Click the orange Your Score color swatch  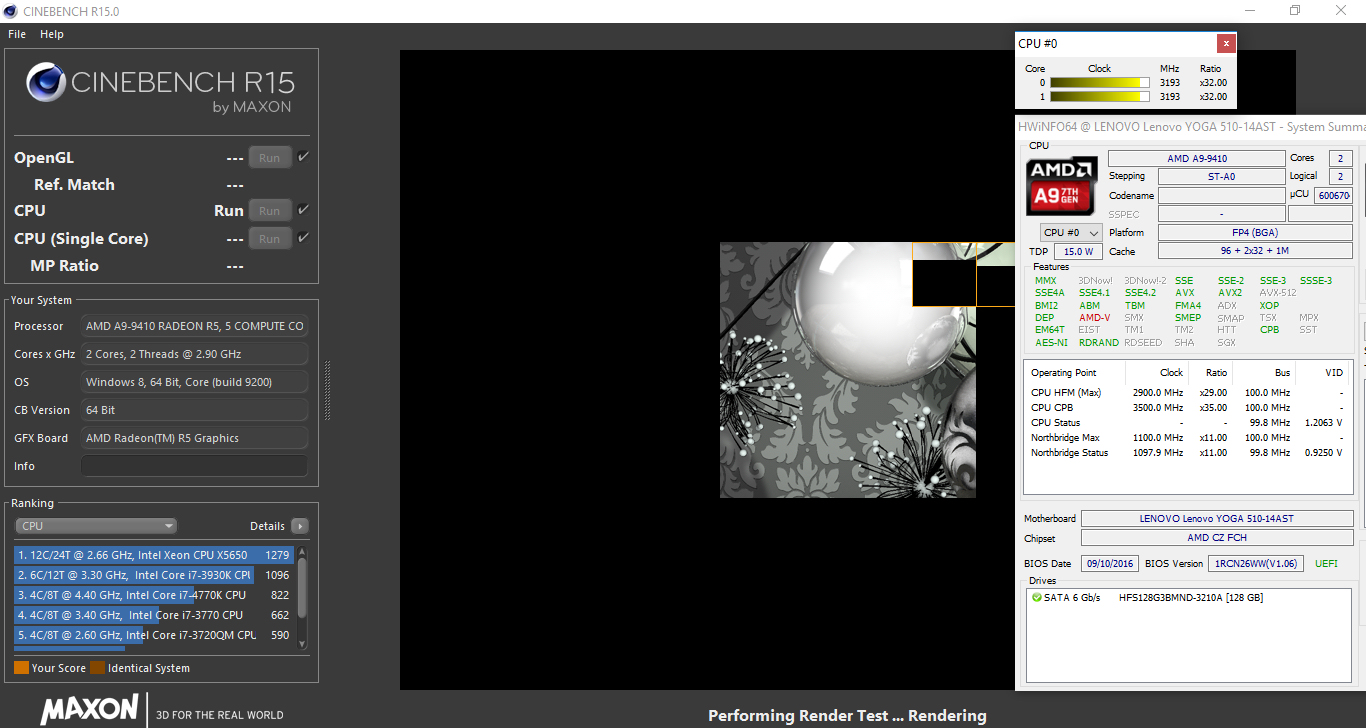click(x=21, y=668)
